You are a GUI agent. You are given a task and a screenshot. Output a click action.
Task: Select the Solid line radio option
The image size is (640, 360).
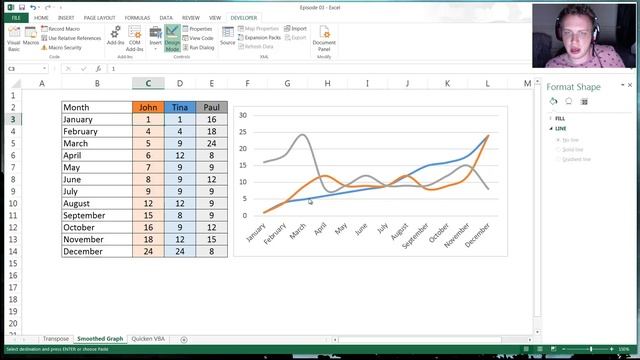coord(558,150)
